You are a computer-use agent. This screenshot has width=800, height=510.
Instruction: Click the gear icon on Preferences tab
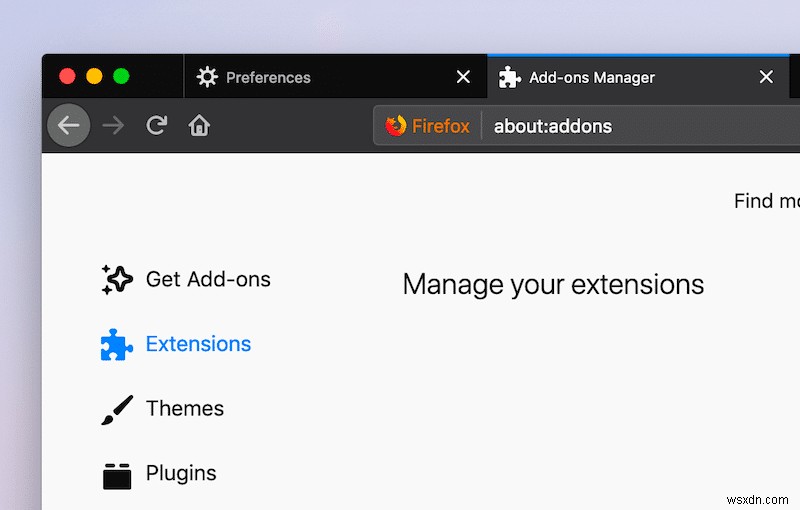coord(207,77)
